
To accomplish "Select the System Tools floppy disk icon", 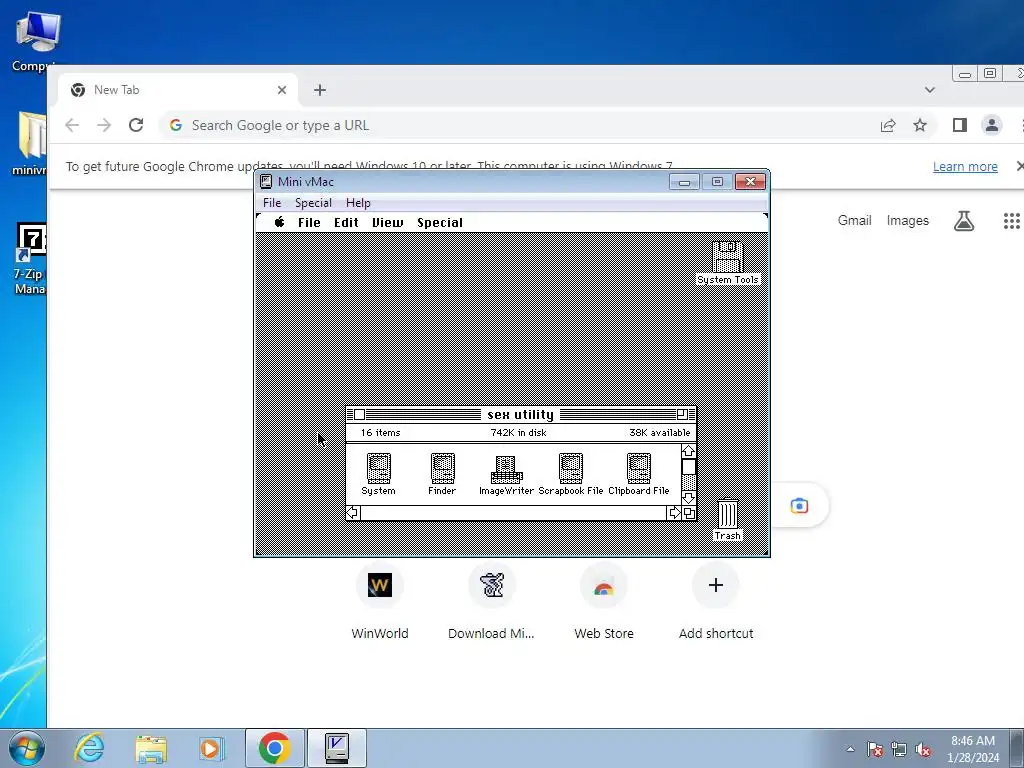I will 728,257.
